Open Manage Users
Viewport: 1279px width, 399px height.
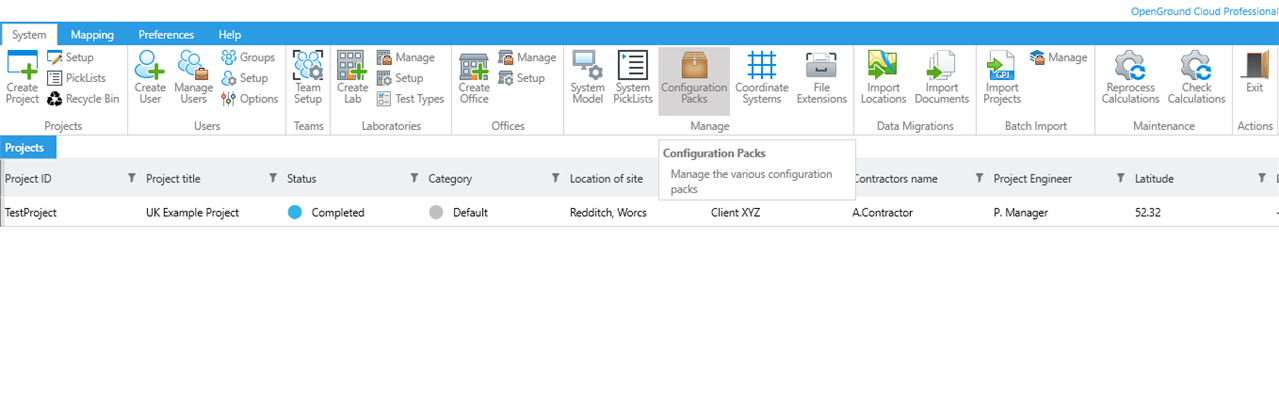pos(193,77)
